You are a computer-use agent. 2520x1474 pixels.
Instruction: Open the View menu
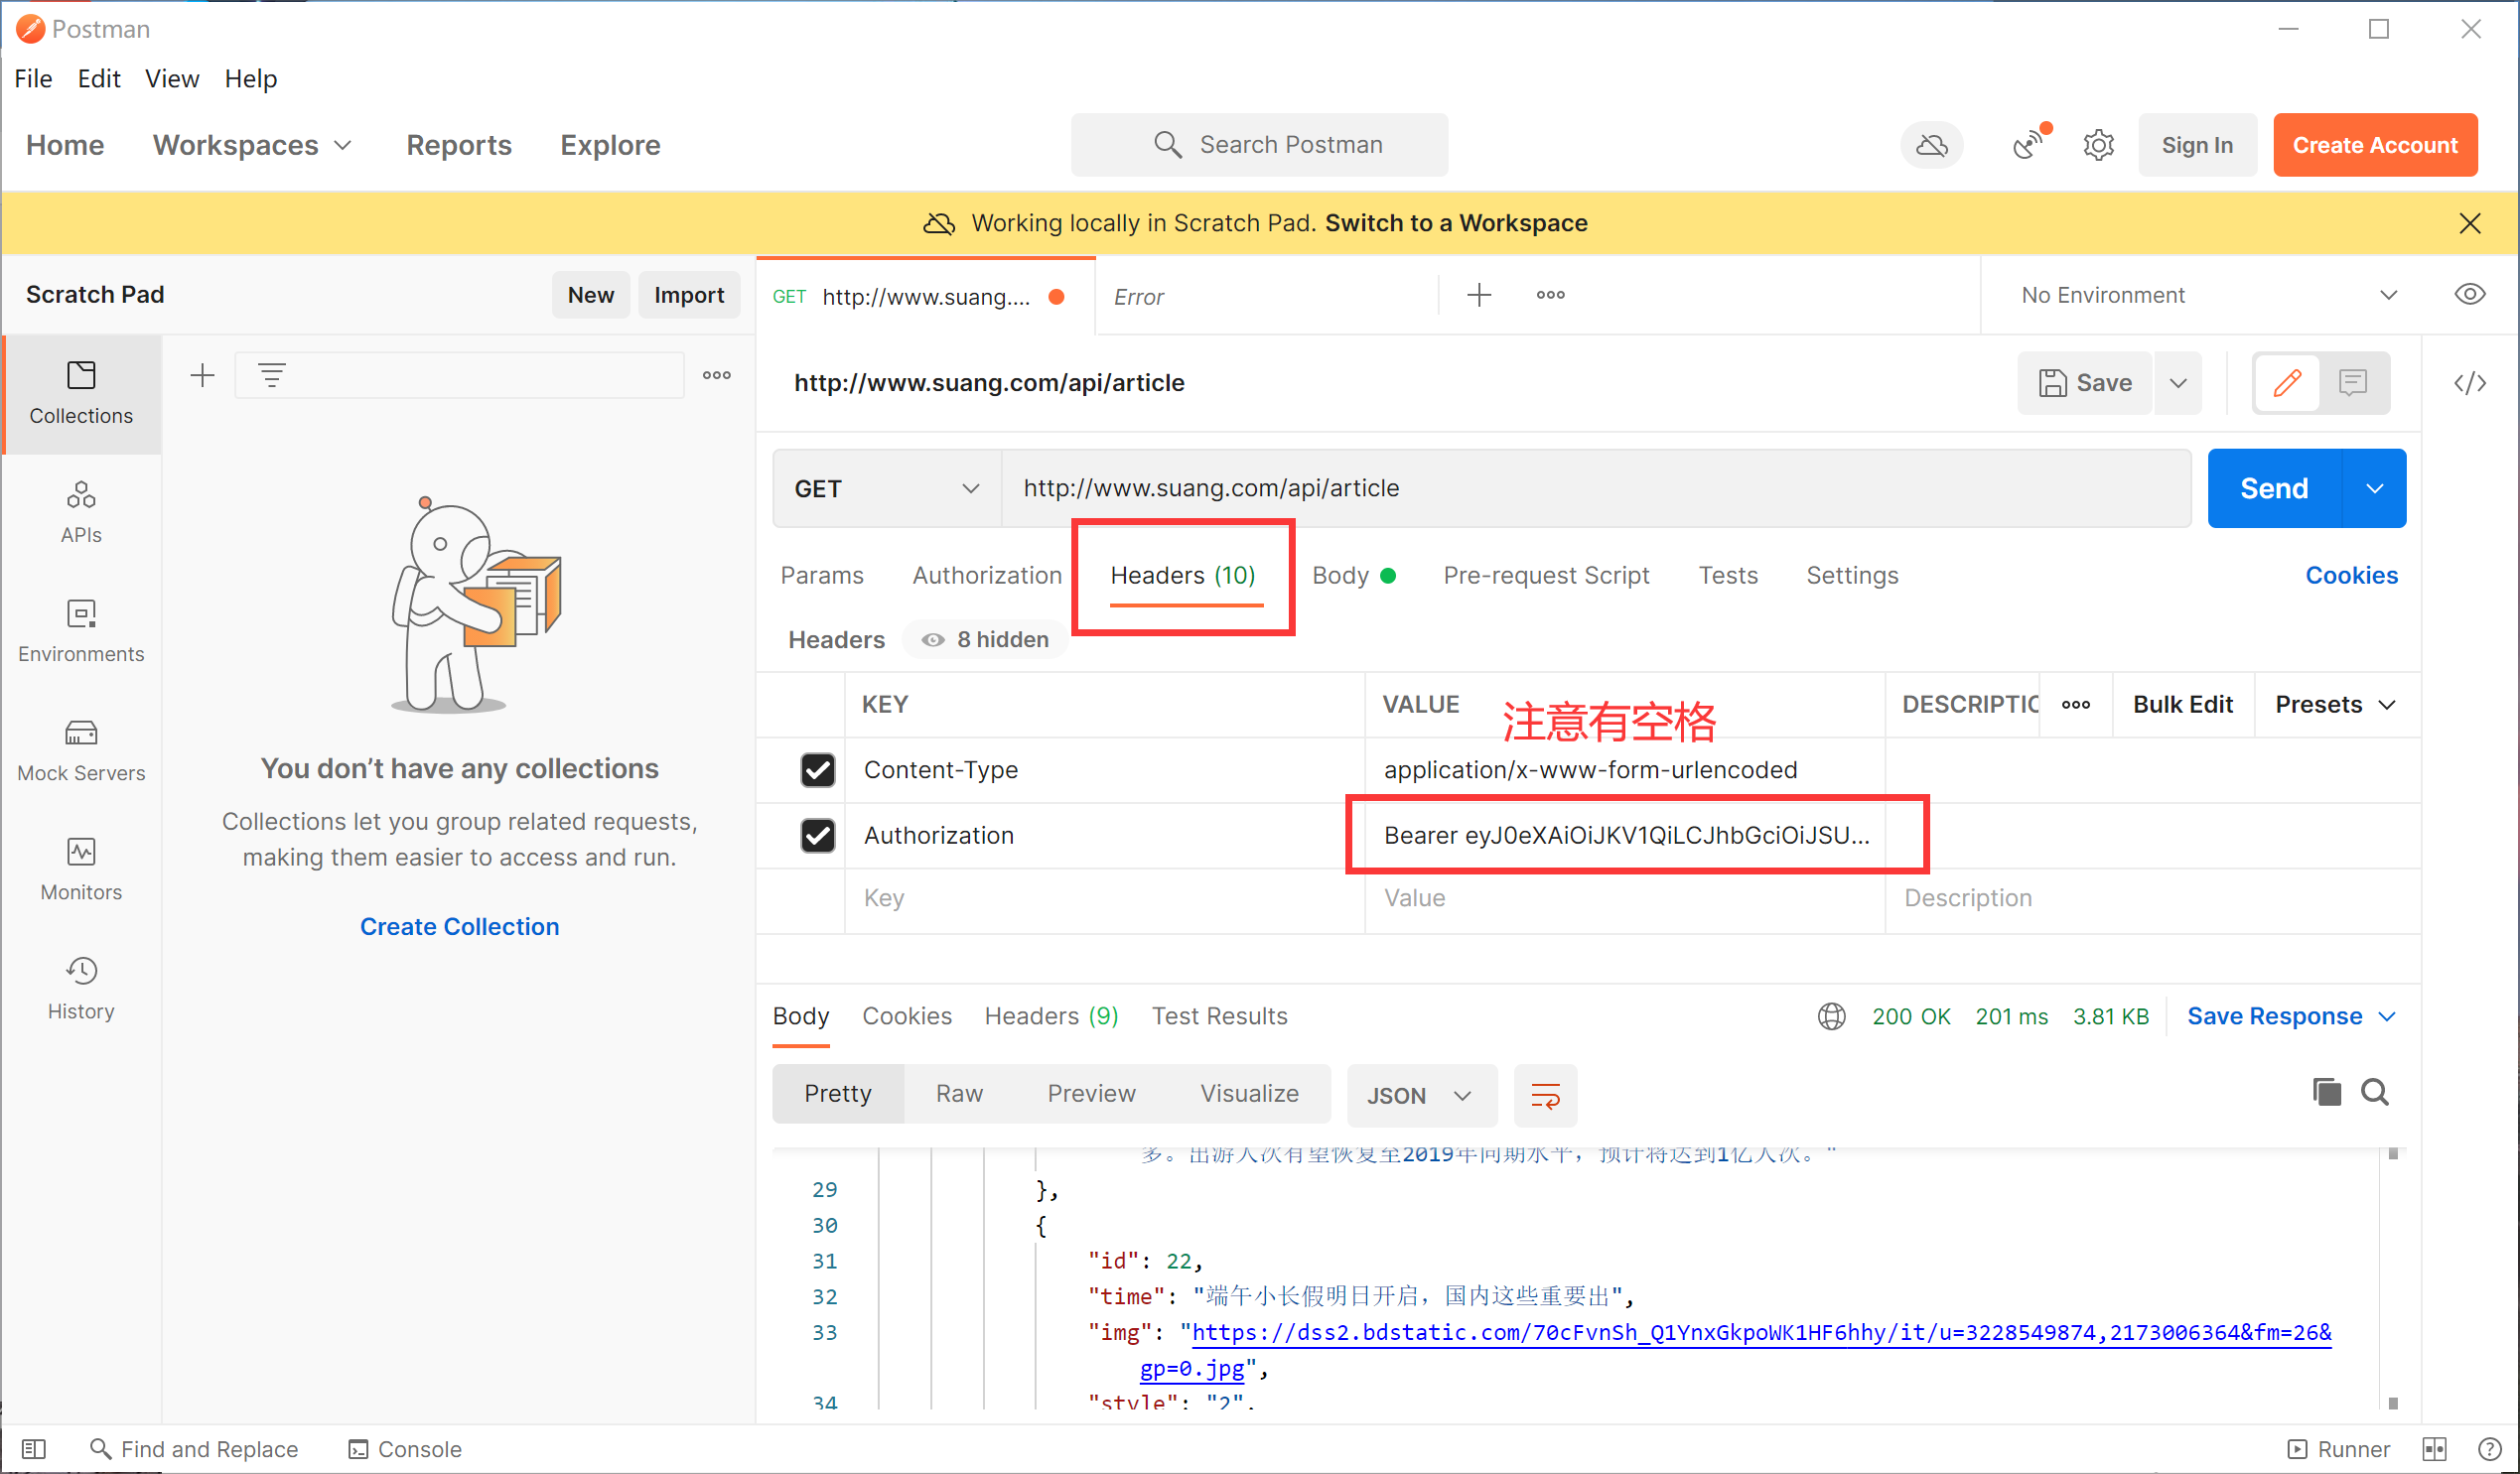172,78
